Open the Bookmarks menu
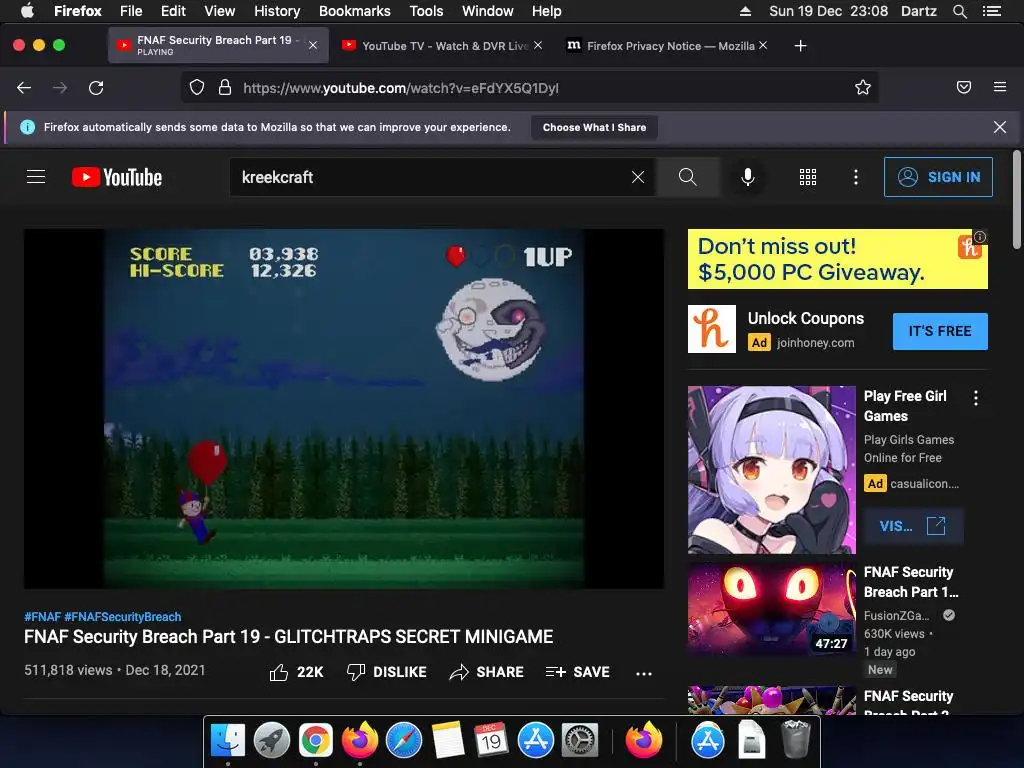1024x768 pixels. (x=355, y=11)
